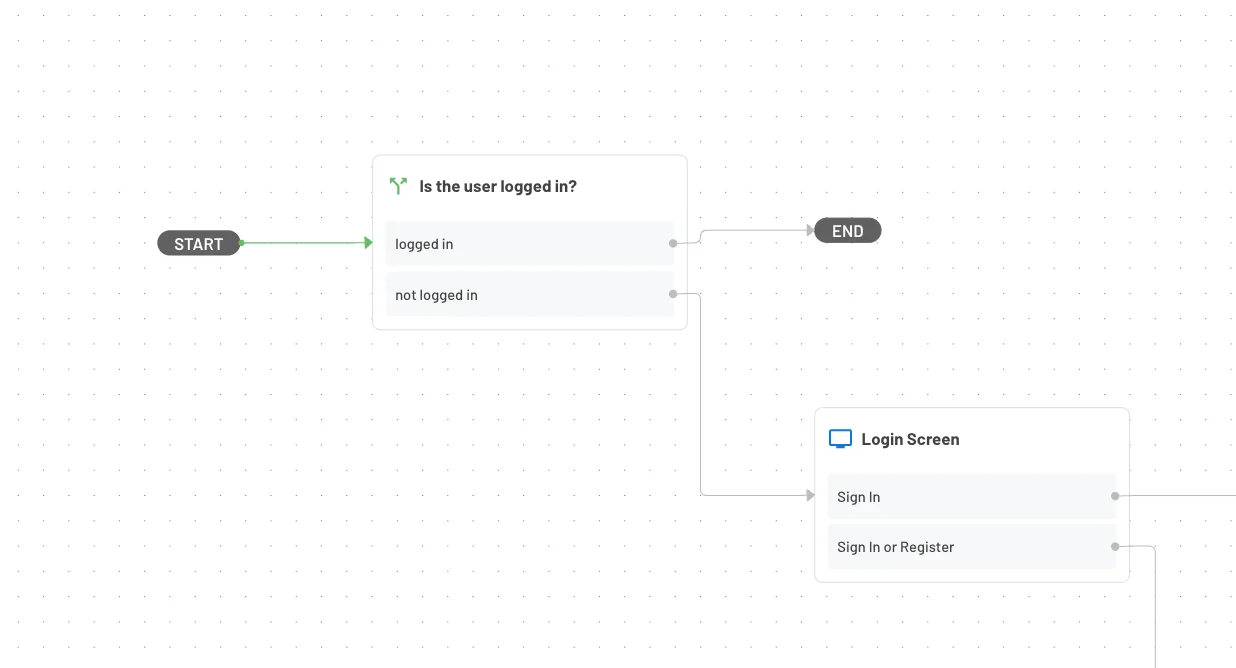Click the connector port beside "Sign In"
The image size is (1236, 668).
tap(1114, 495)
